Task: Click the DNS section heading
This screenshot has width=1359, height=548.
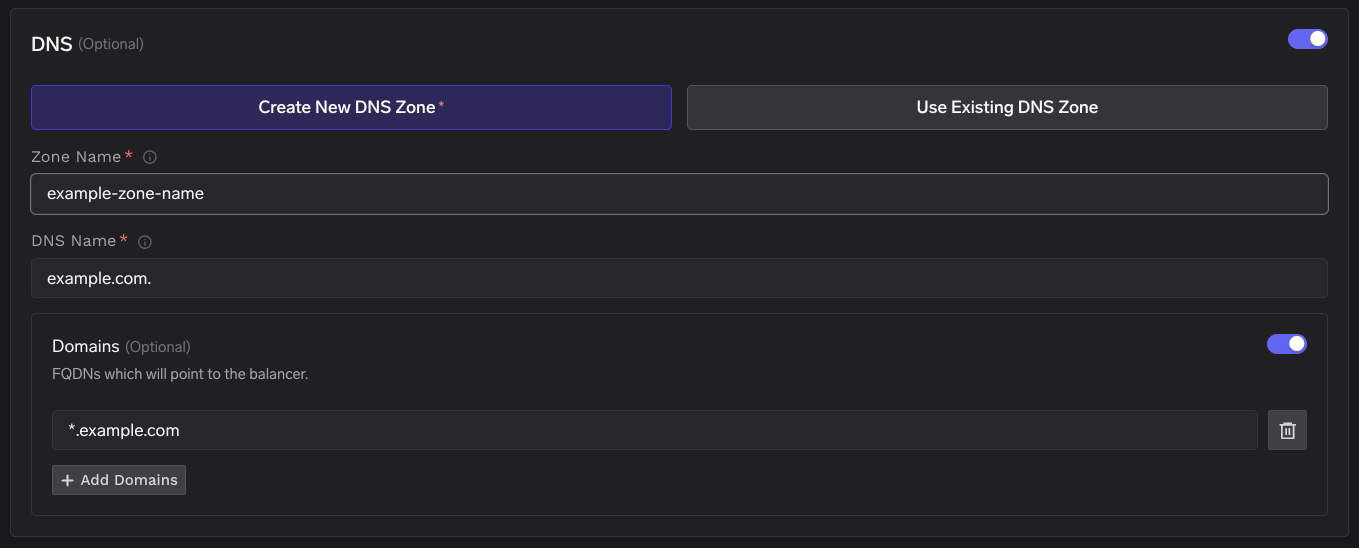Action: click(52, 44)
